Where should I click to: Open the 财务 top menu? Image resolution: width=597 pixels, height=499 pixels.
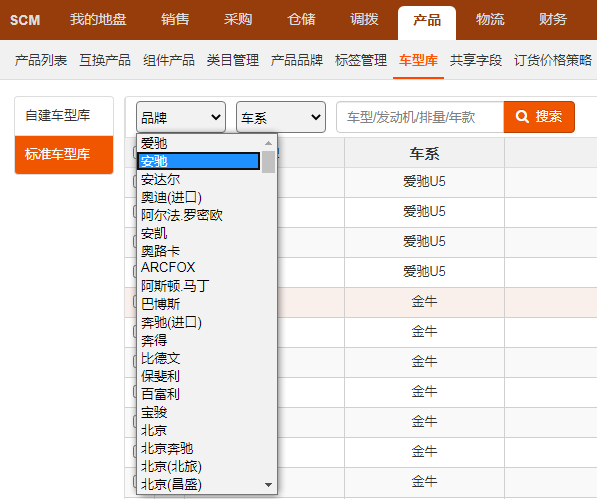553,19
